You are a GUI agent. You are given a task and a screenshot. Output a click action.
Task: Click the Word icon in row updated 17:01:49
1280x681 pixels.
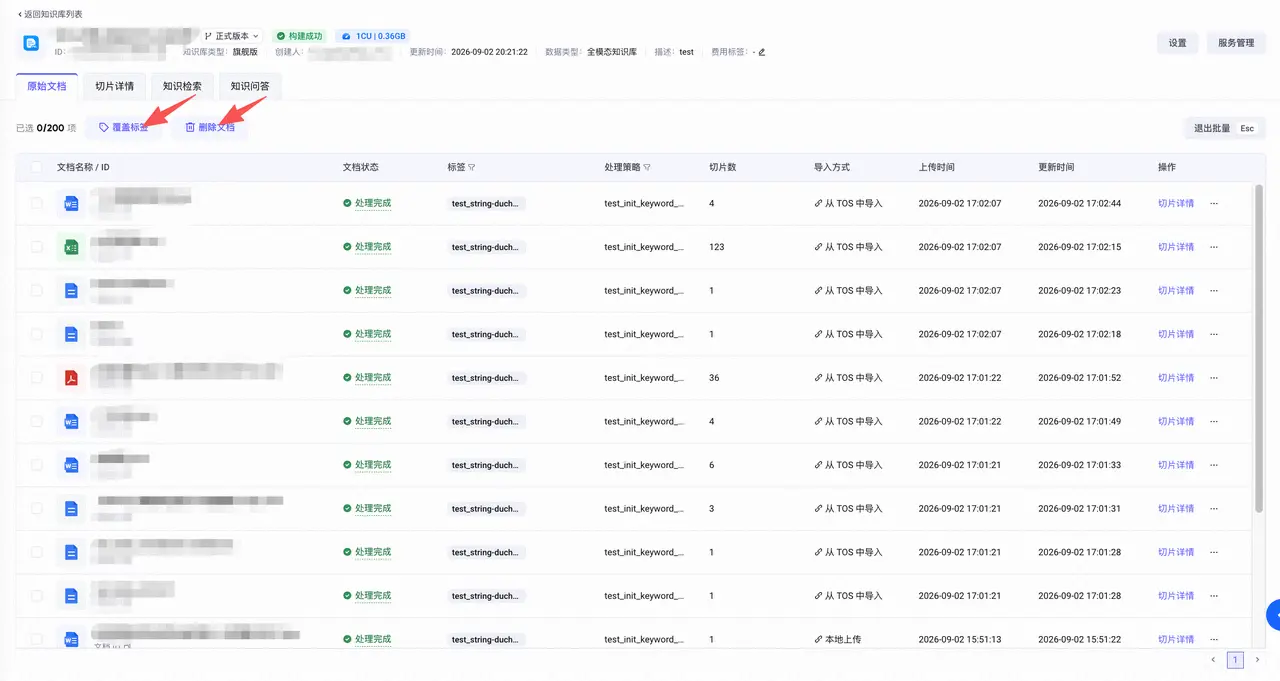(x=71, y=422)
